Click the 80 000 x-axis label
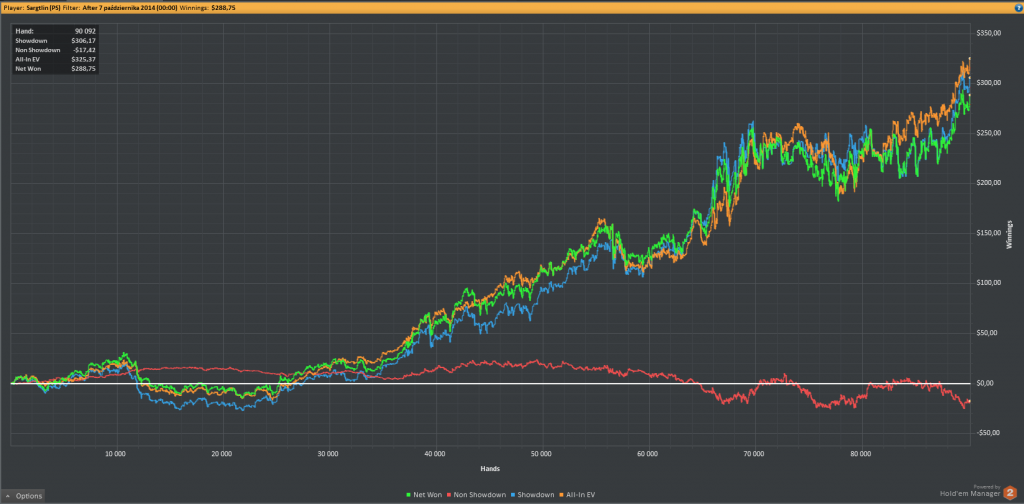The height and width of the screenshot is (504, 1024). coord(861,452)
